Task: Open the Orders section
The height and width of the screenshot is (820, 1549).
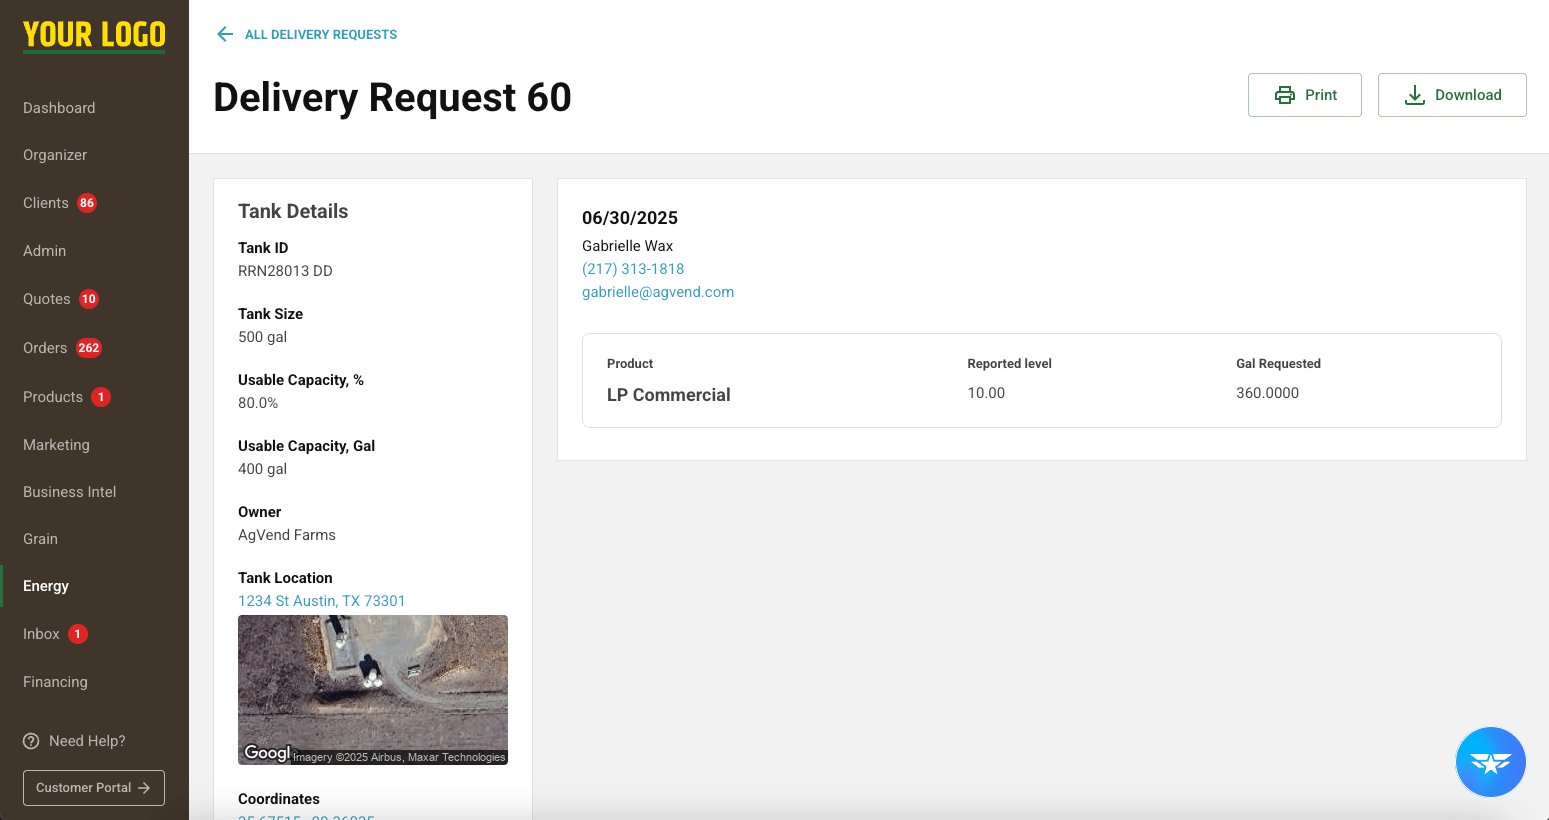Action: click(x=45, y=348)
